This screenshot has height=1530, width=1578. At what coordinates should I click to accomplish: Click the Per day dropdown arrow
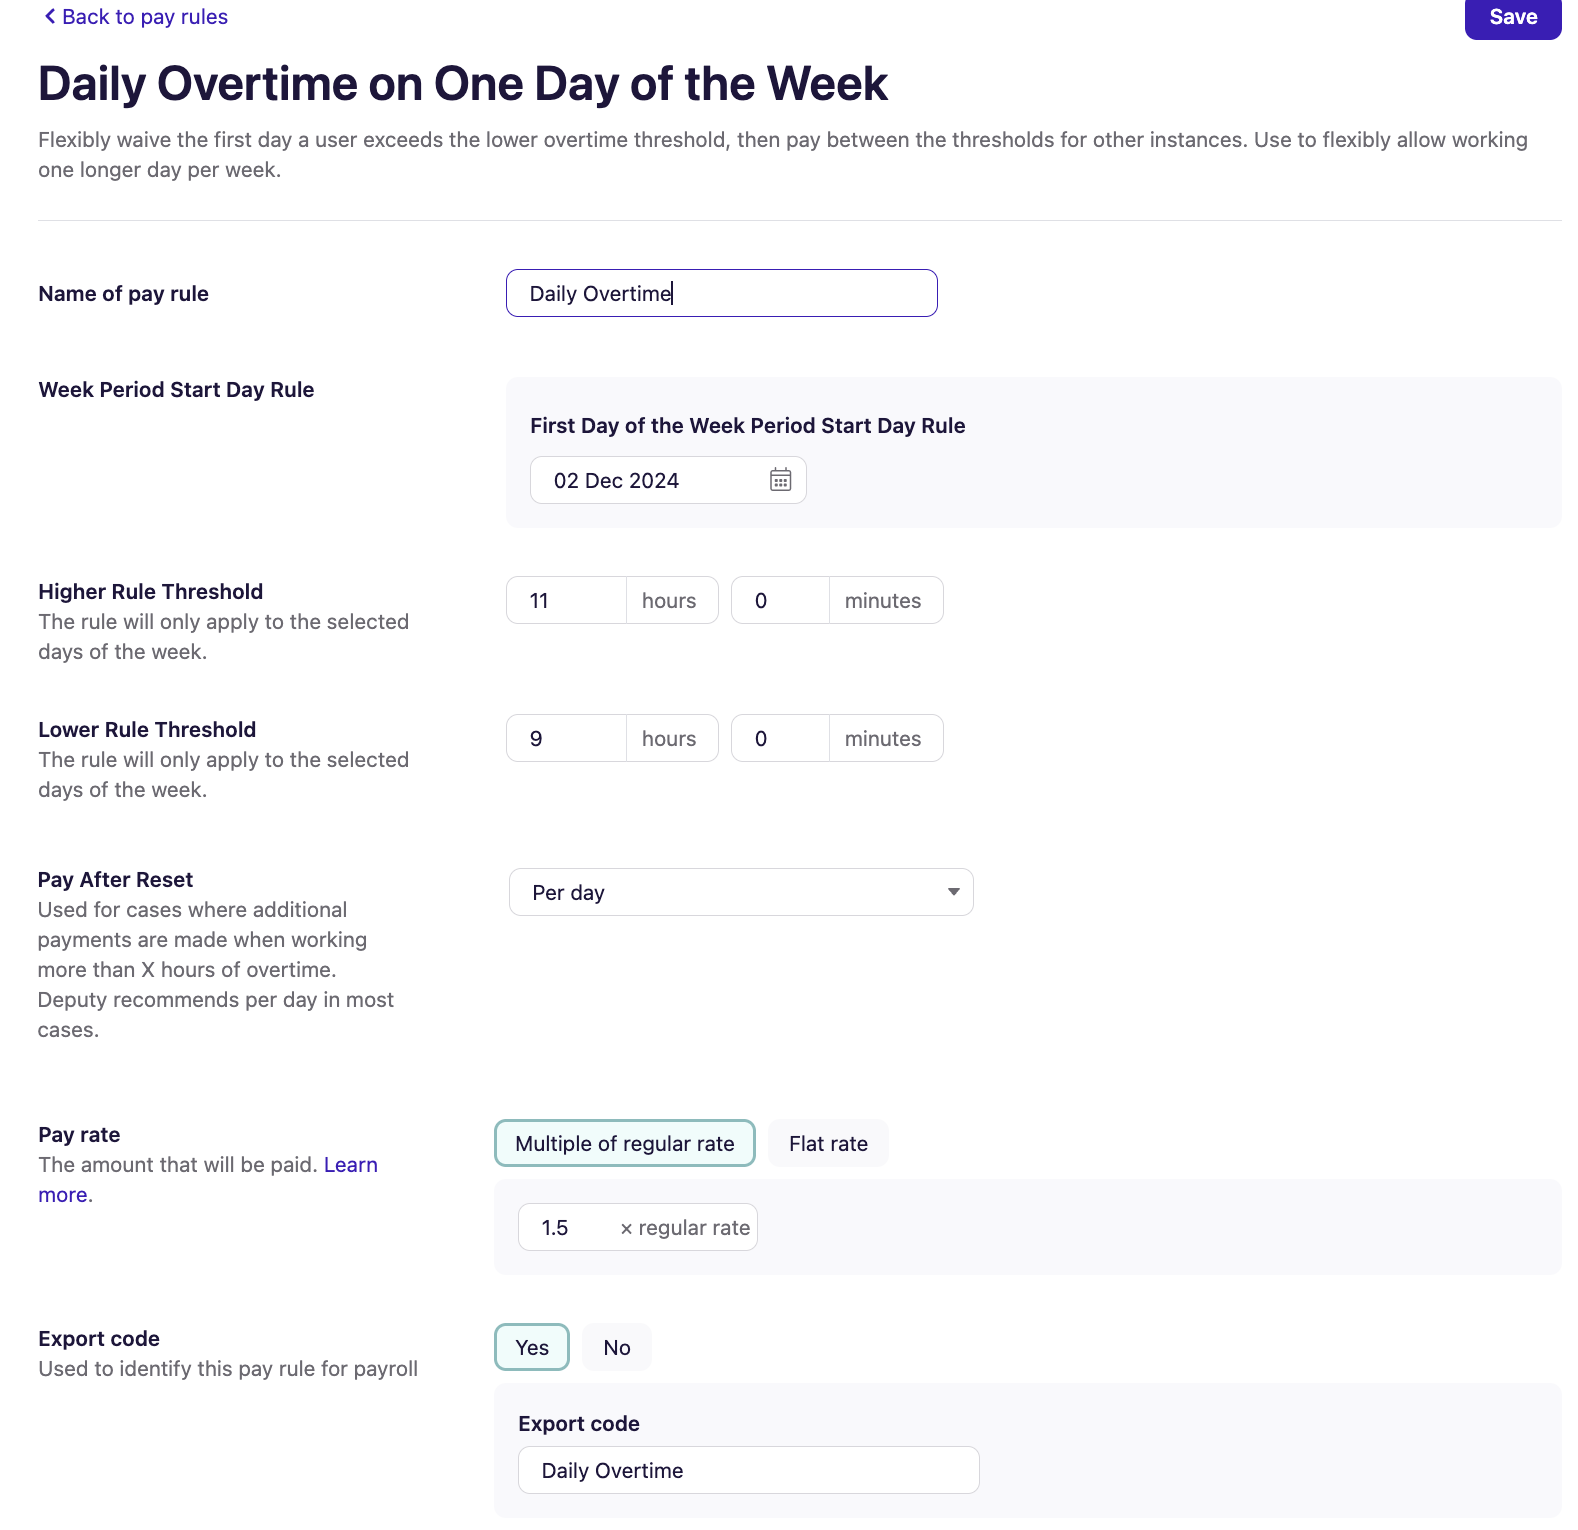pyautogui.click(x=953, y=892)
